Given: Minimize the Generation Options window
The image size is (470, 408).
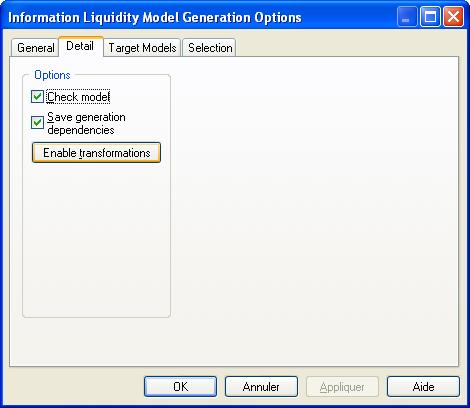Looking at the screenshot, I should click(x=407, y=17).
